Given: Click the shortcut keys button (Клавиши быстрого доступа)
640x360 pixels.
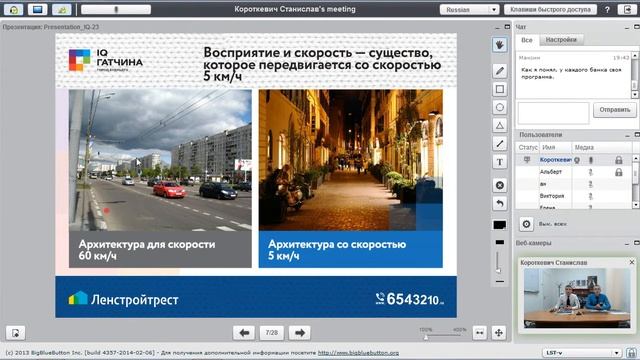Looking at the screenshot, I should click(x=550, y=9).
